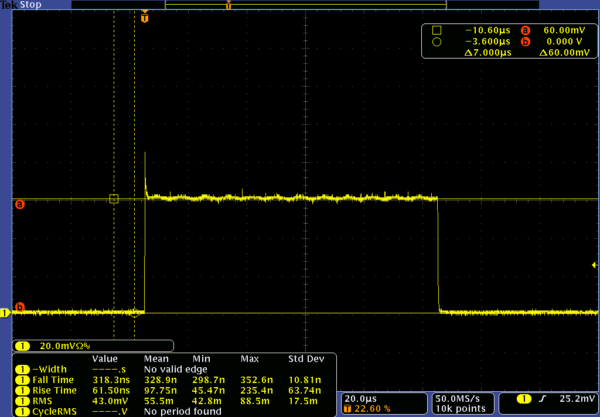Click channel 1 badge next to 20.0mV scale
Screen dimensions: 600x417
23,346
